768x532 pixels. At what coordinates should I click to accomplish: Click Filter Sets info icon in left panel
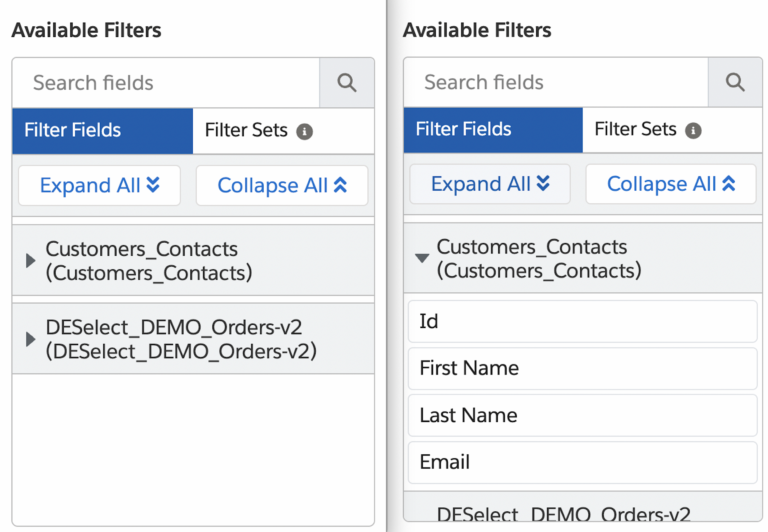click(x=305, y=131)
